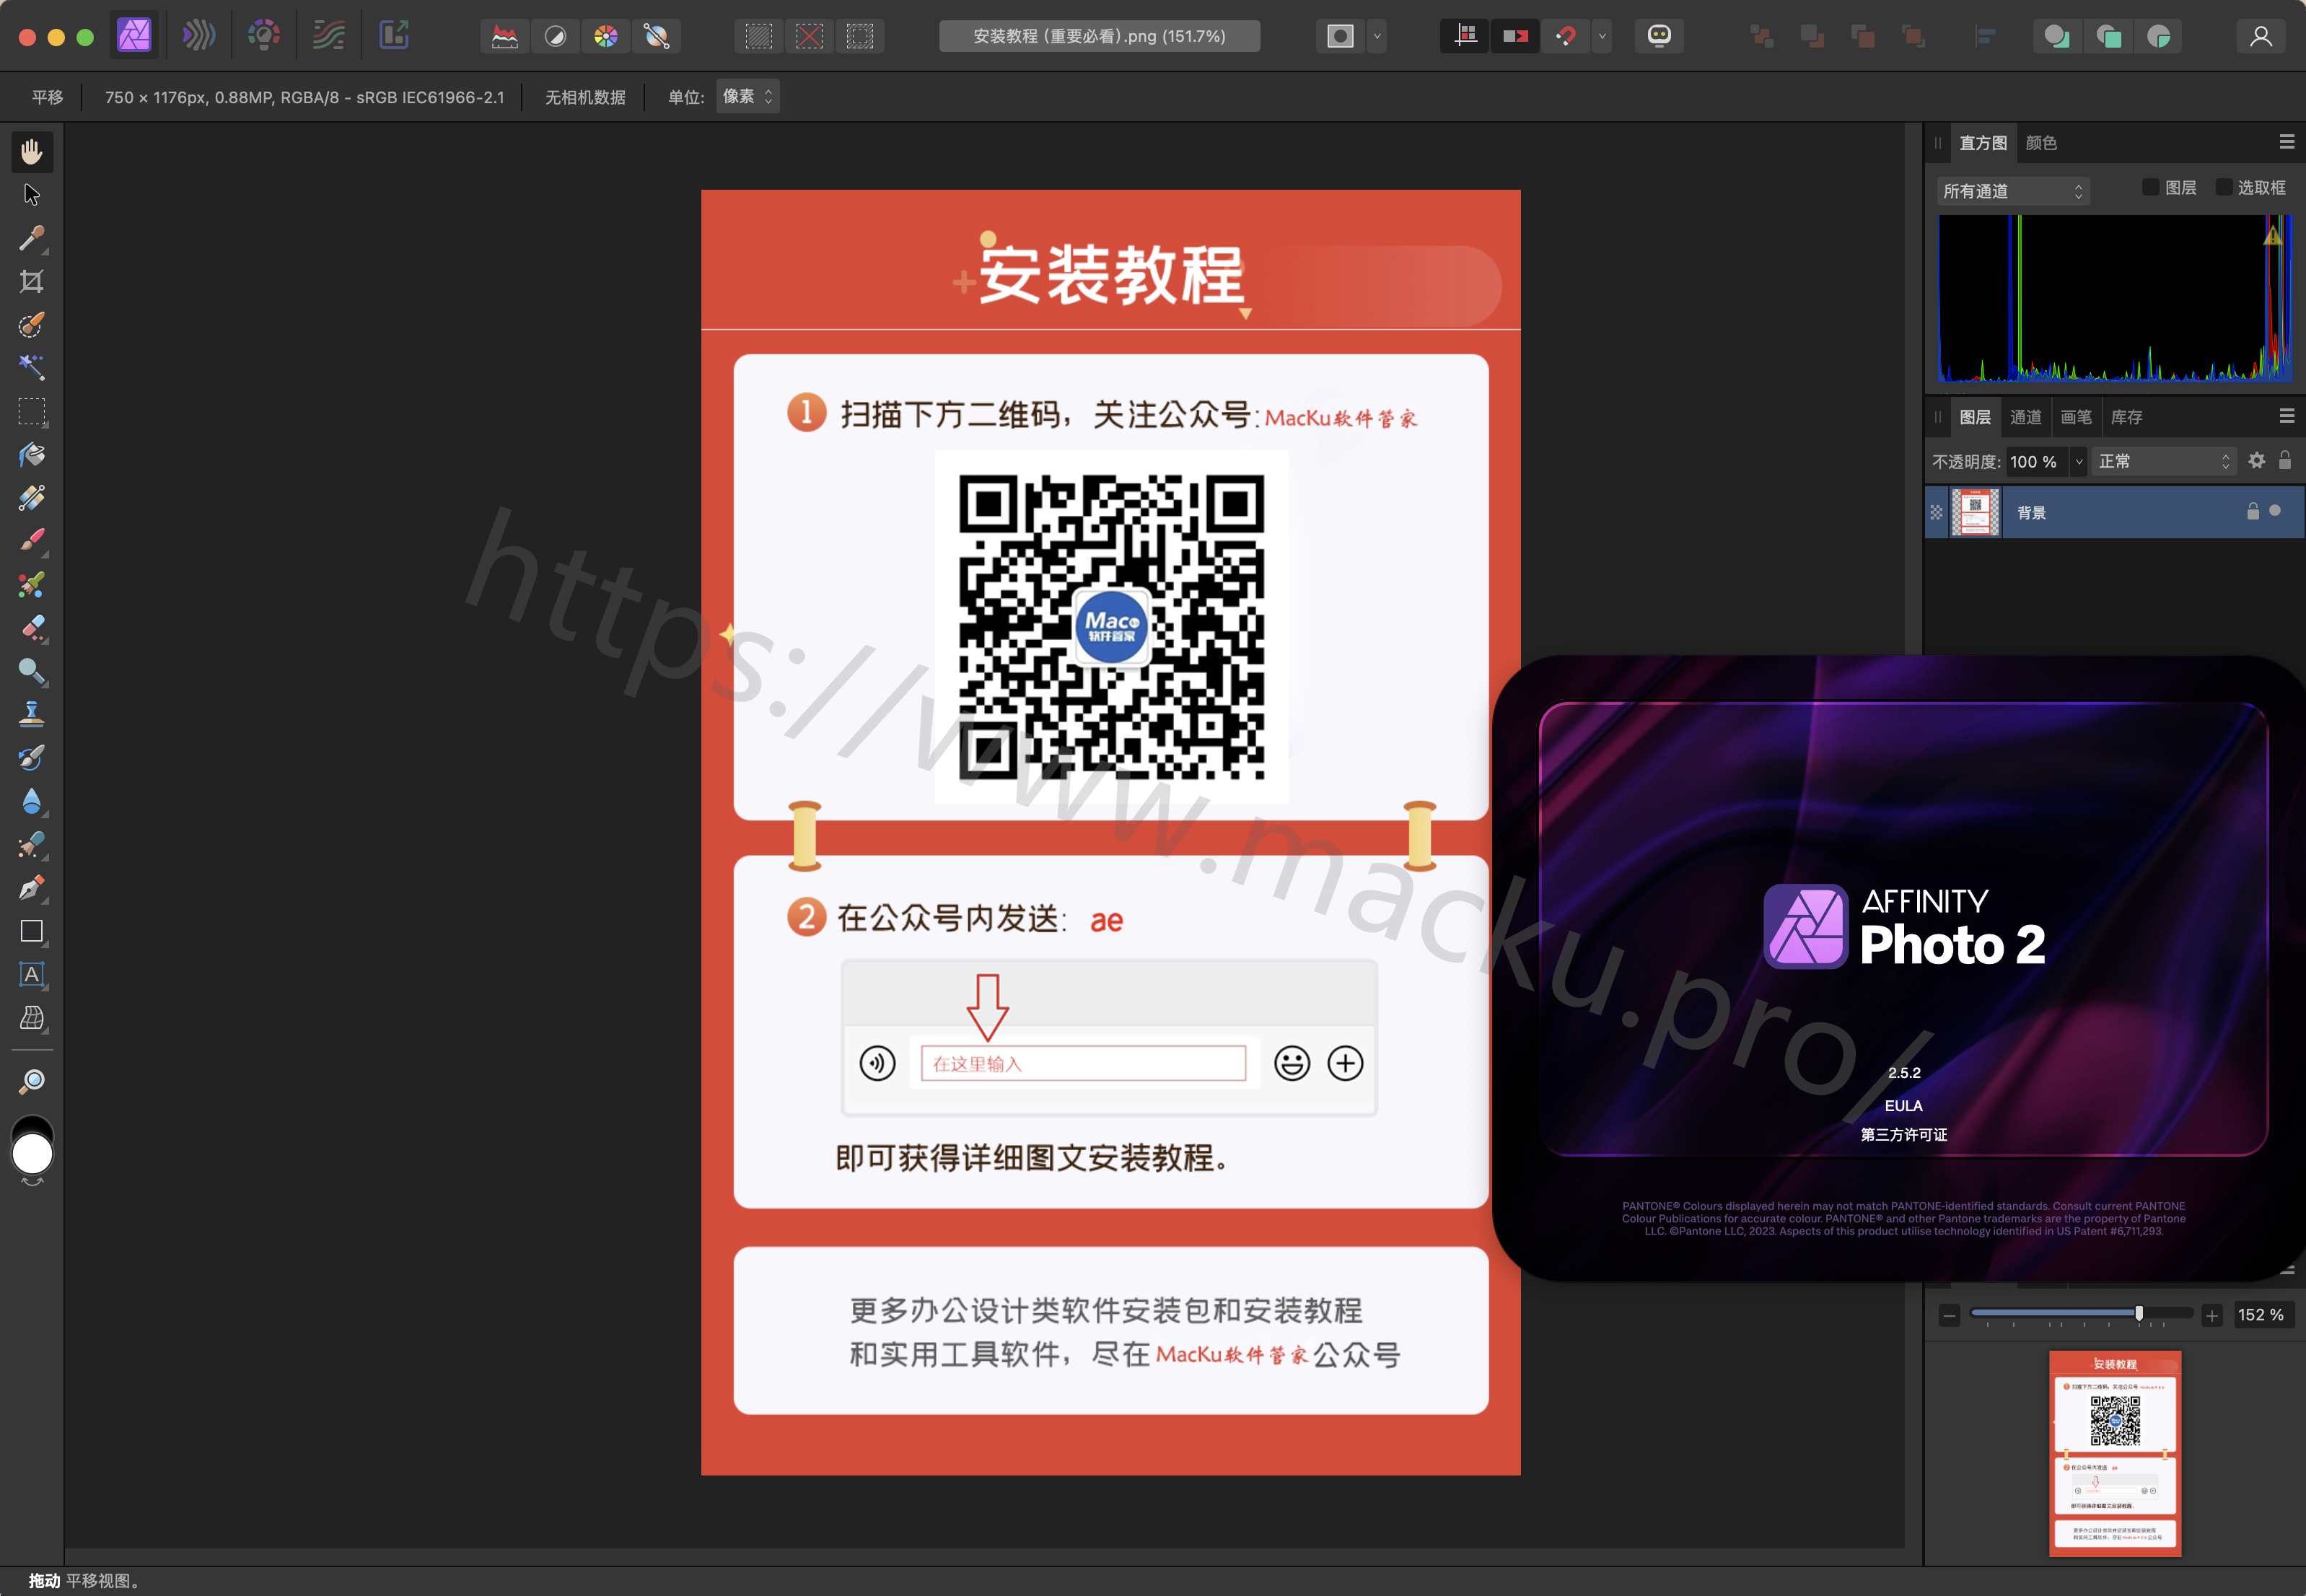Apply Auto Levels from toolbar

coord(505,37)
